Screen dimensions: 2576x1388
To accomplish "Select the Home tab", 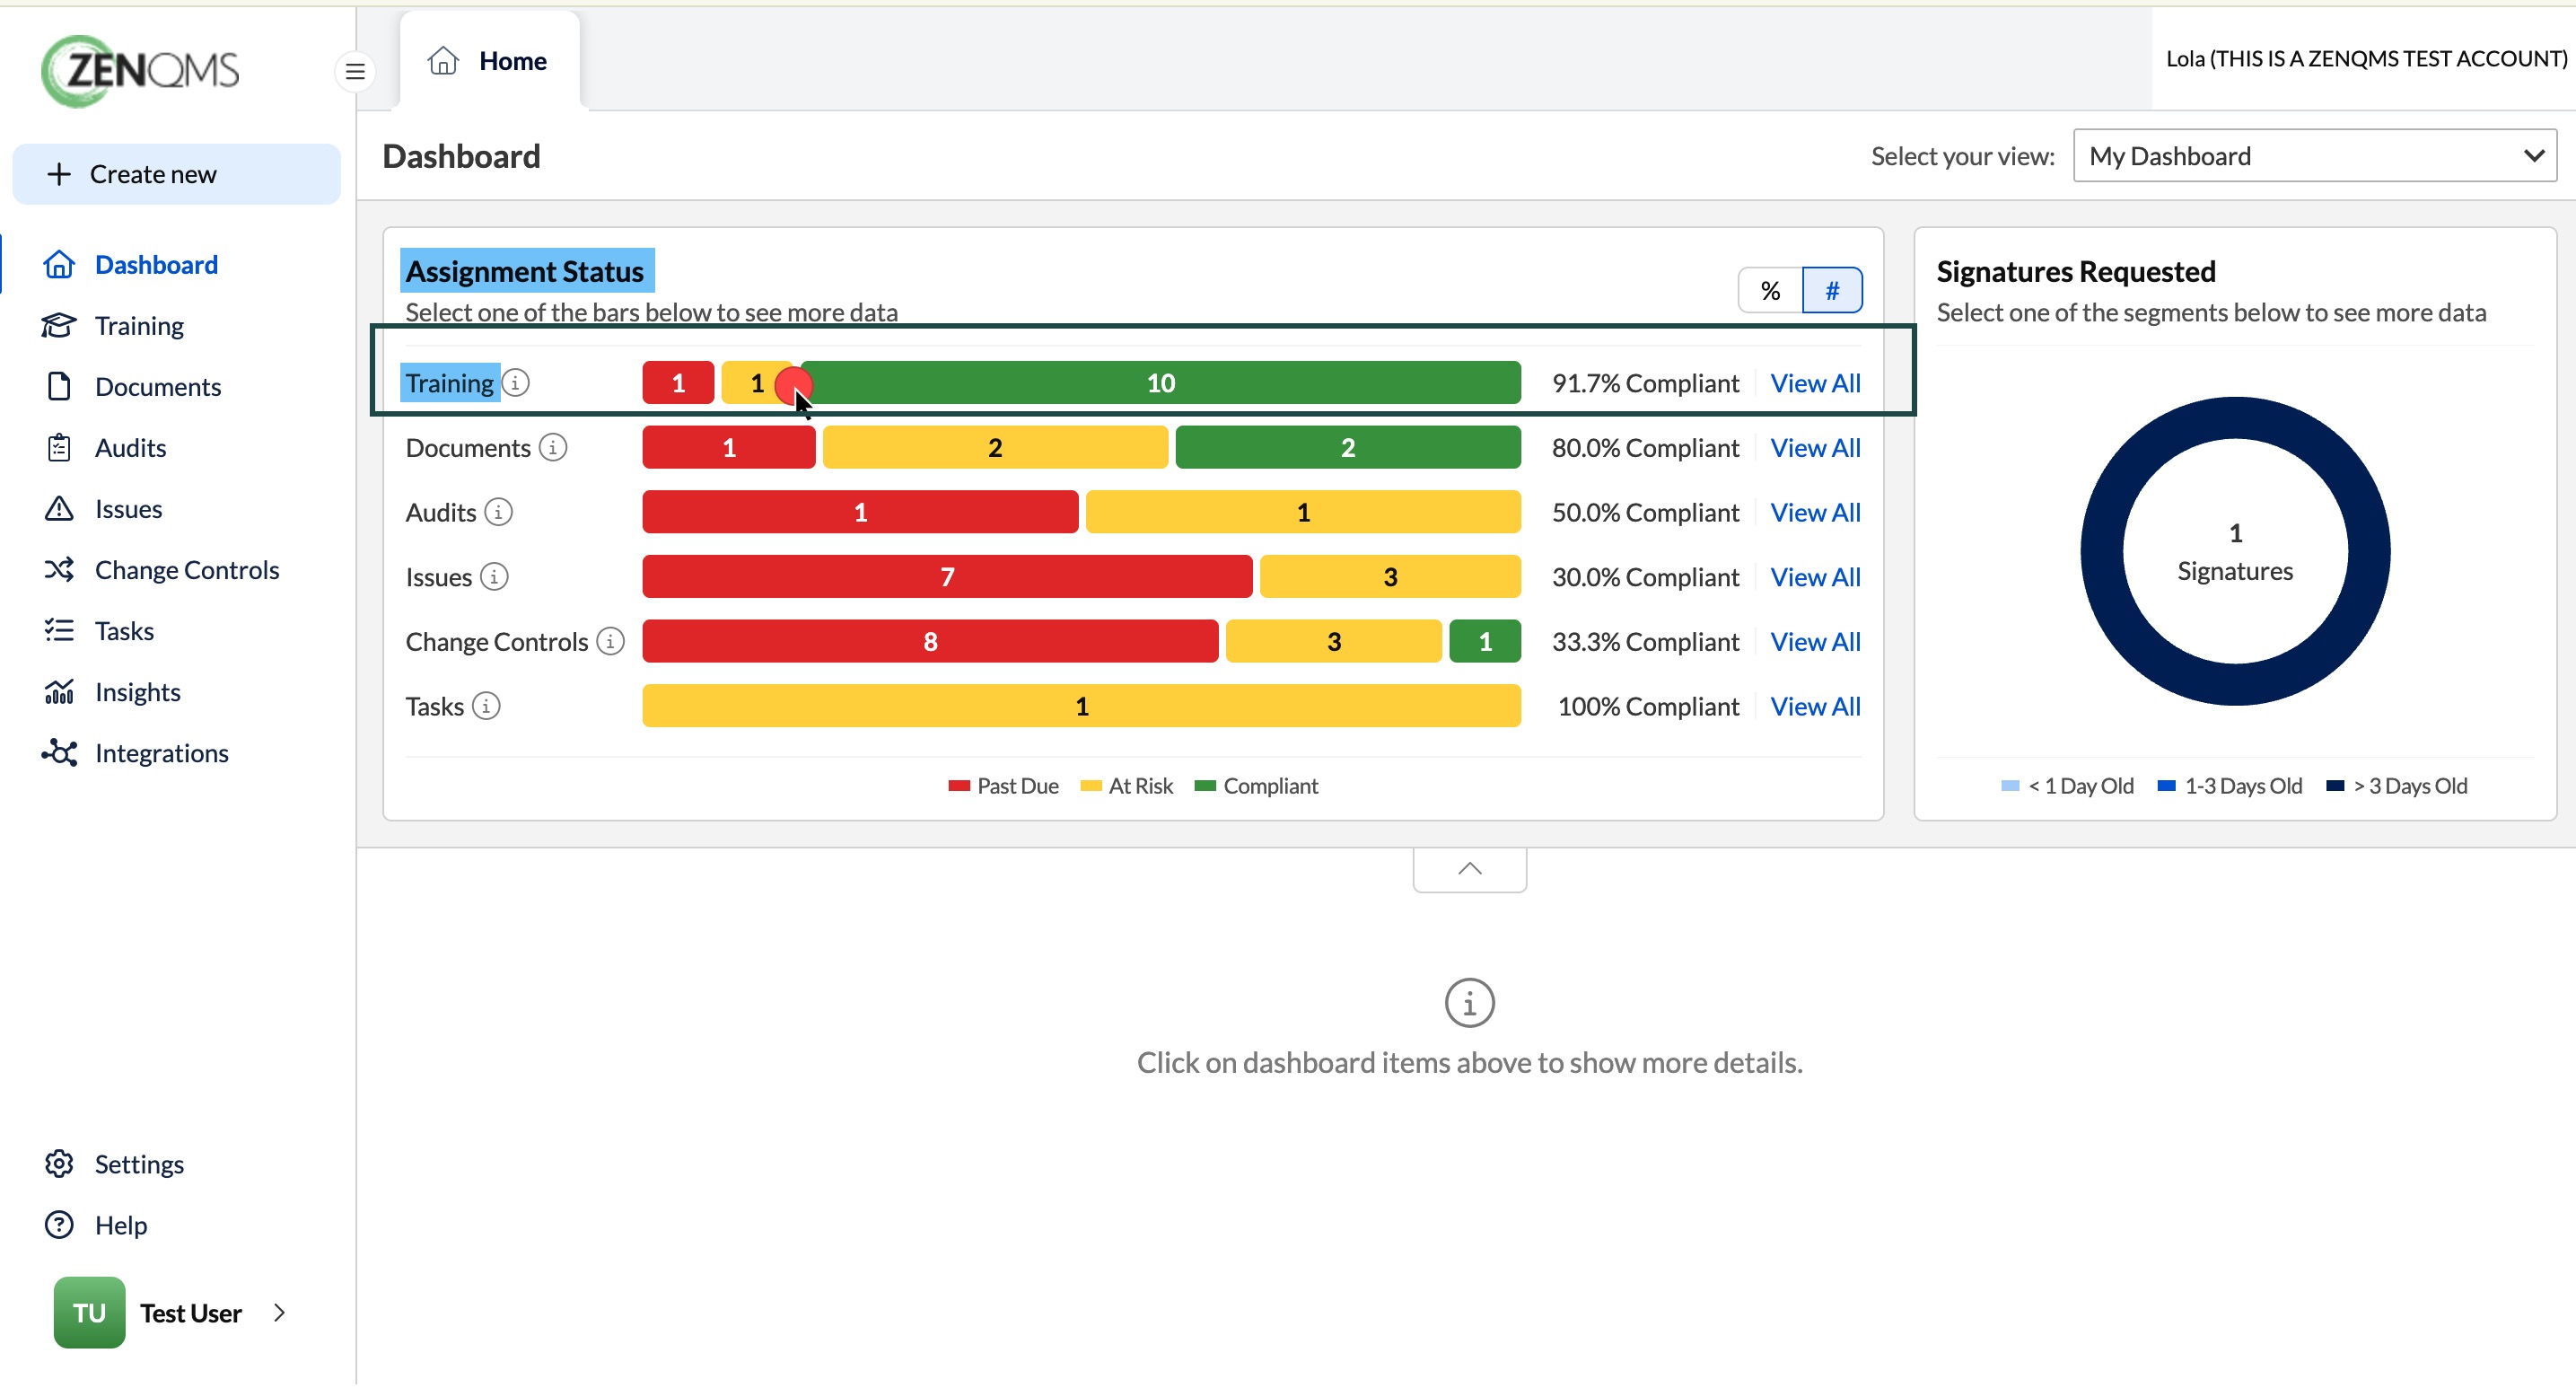I will pyautogui.click(x=489, y=61).
